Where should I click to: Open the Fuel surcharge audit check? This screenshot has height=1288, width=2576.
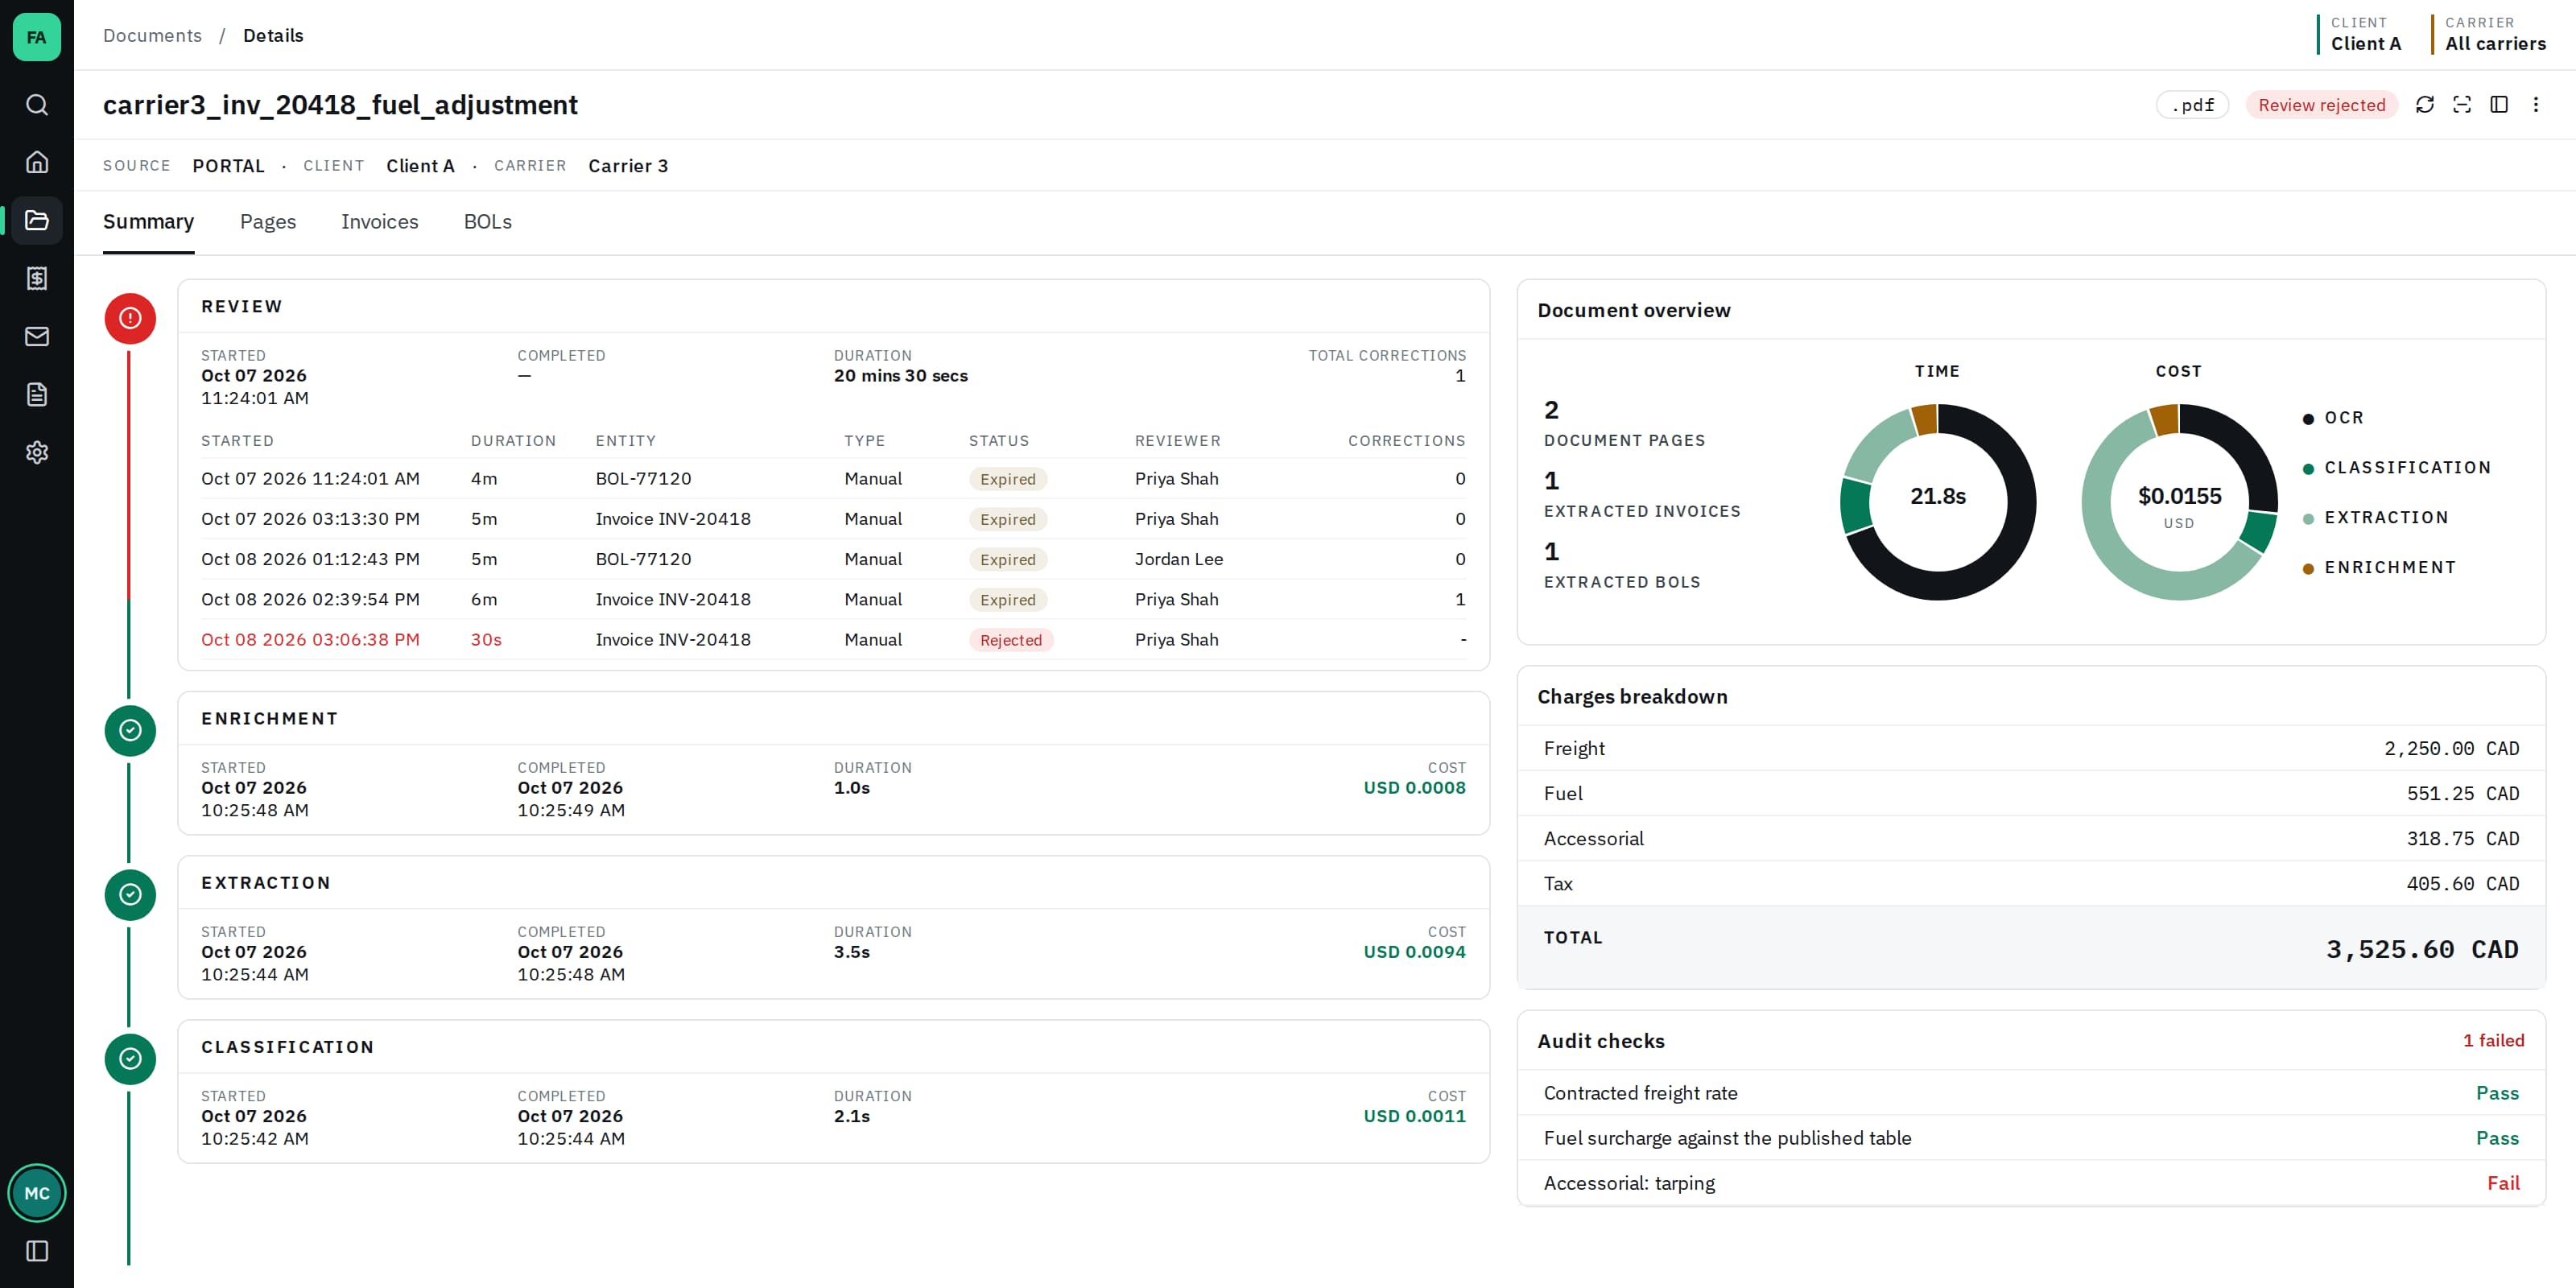pyautogui.click(x=2030, y=1137)
